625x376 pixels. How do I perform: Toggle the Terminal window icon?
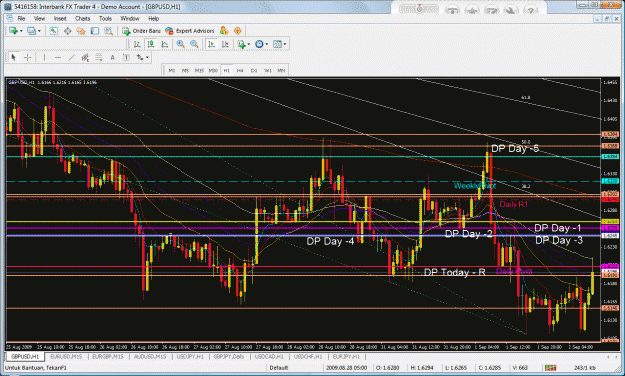click(94, 31)
